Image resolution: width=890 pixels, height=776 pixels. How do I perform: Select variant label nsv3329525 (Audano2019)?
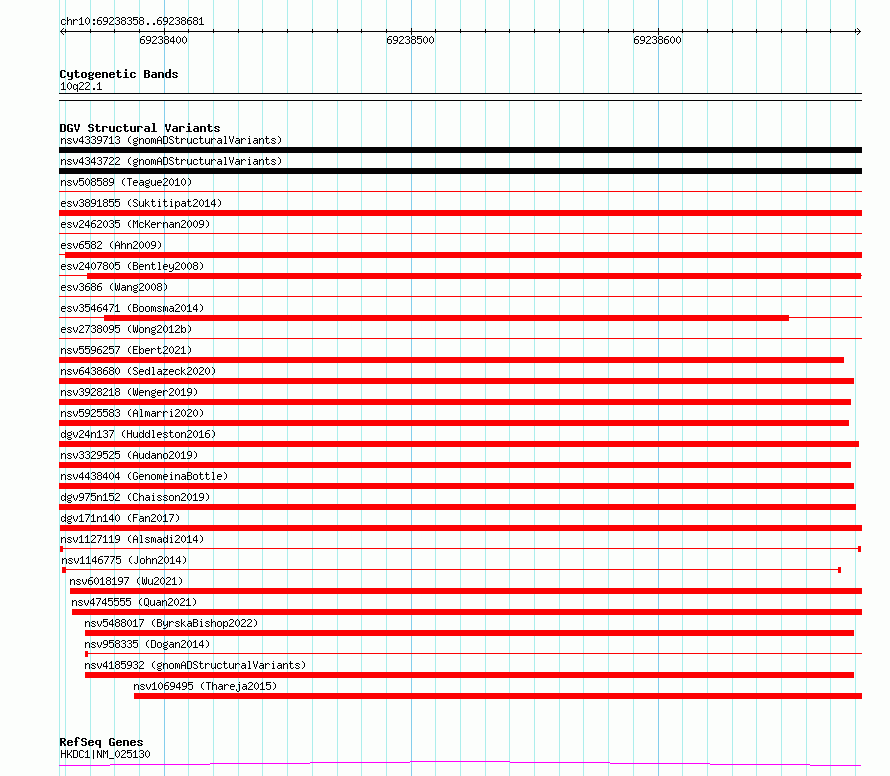point(129,455)
